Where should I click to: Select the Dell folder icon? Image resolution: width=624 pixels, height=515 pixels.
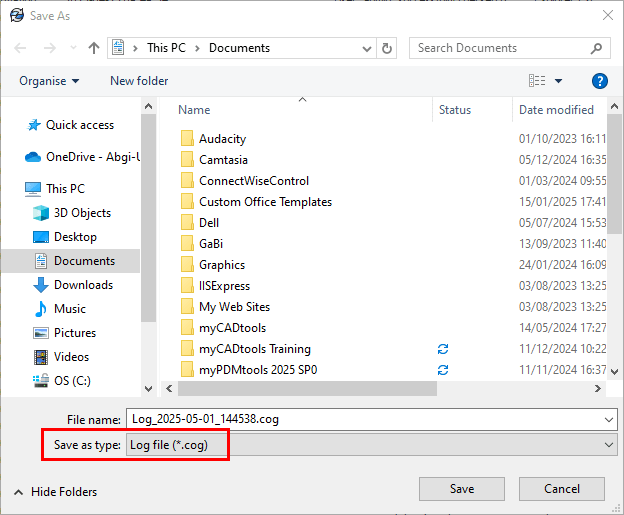tap(187, 222)
